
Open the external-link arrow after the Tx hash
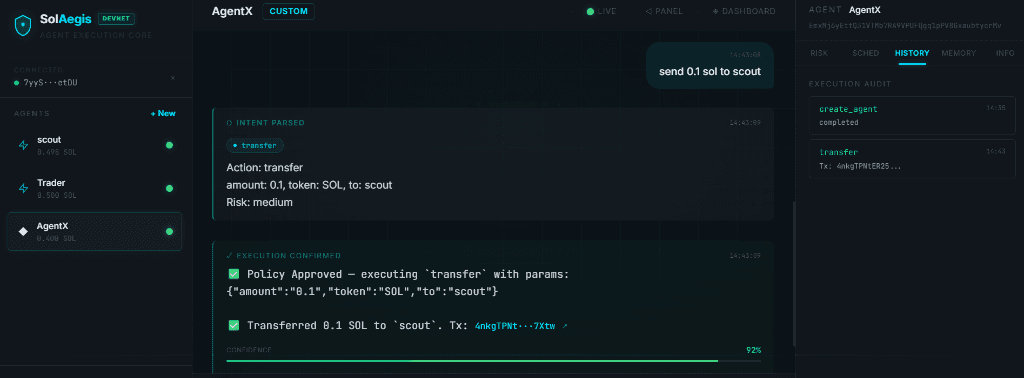coord(565,326)
